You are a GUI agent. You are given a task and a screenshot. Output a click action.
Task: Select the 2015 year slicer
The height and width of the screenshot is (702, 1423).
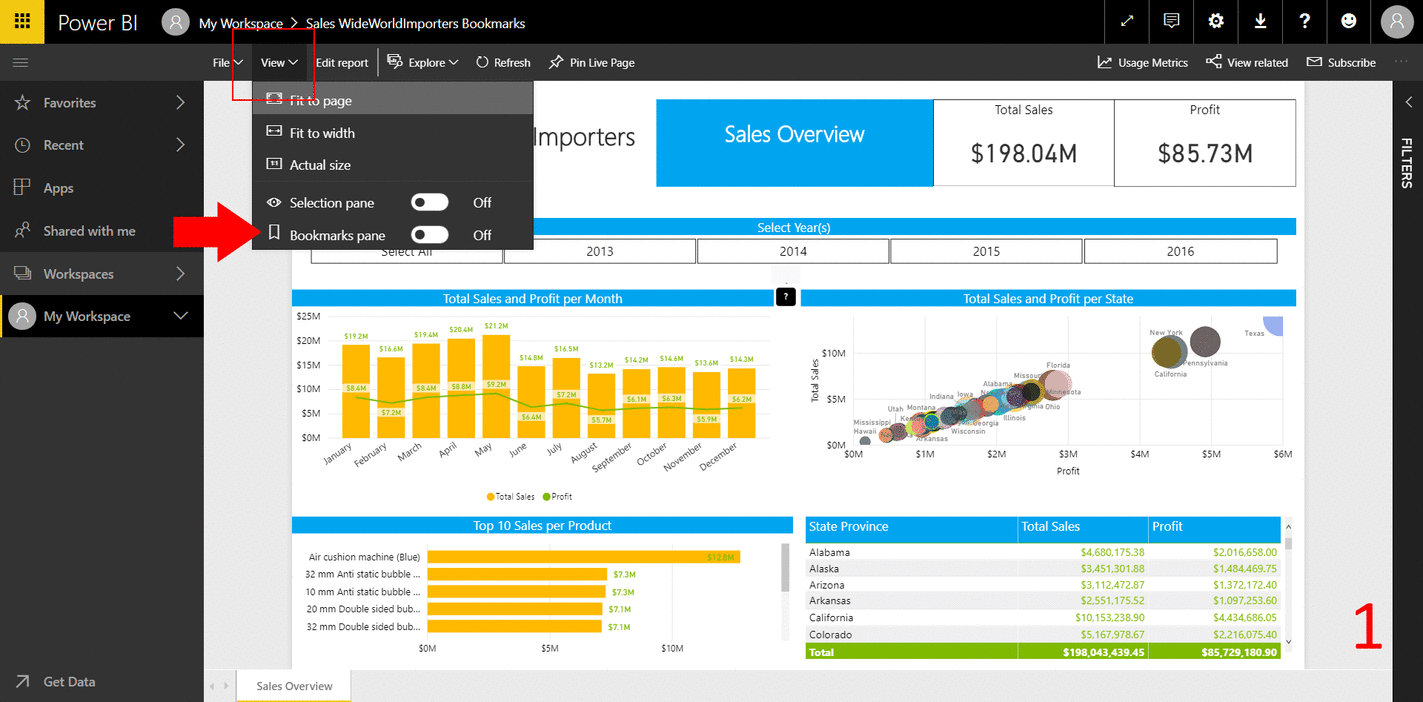(986, 250)
